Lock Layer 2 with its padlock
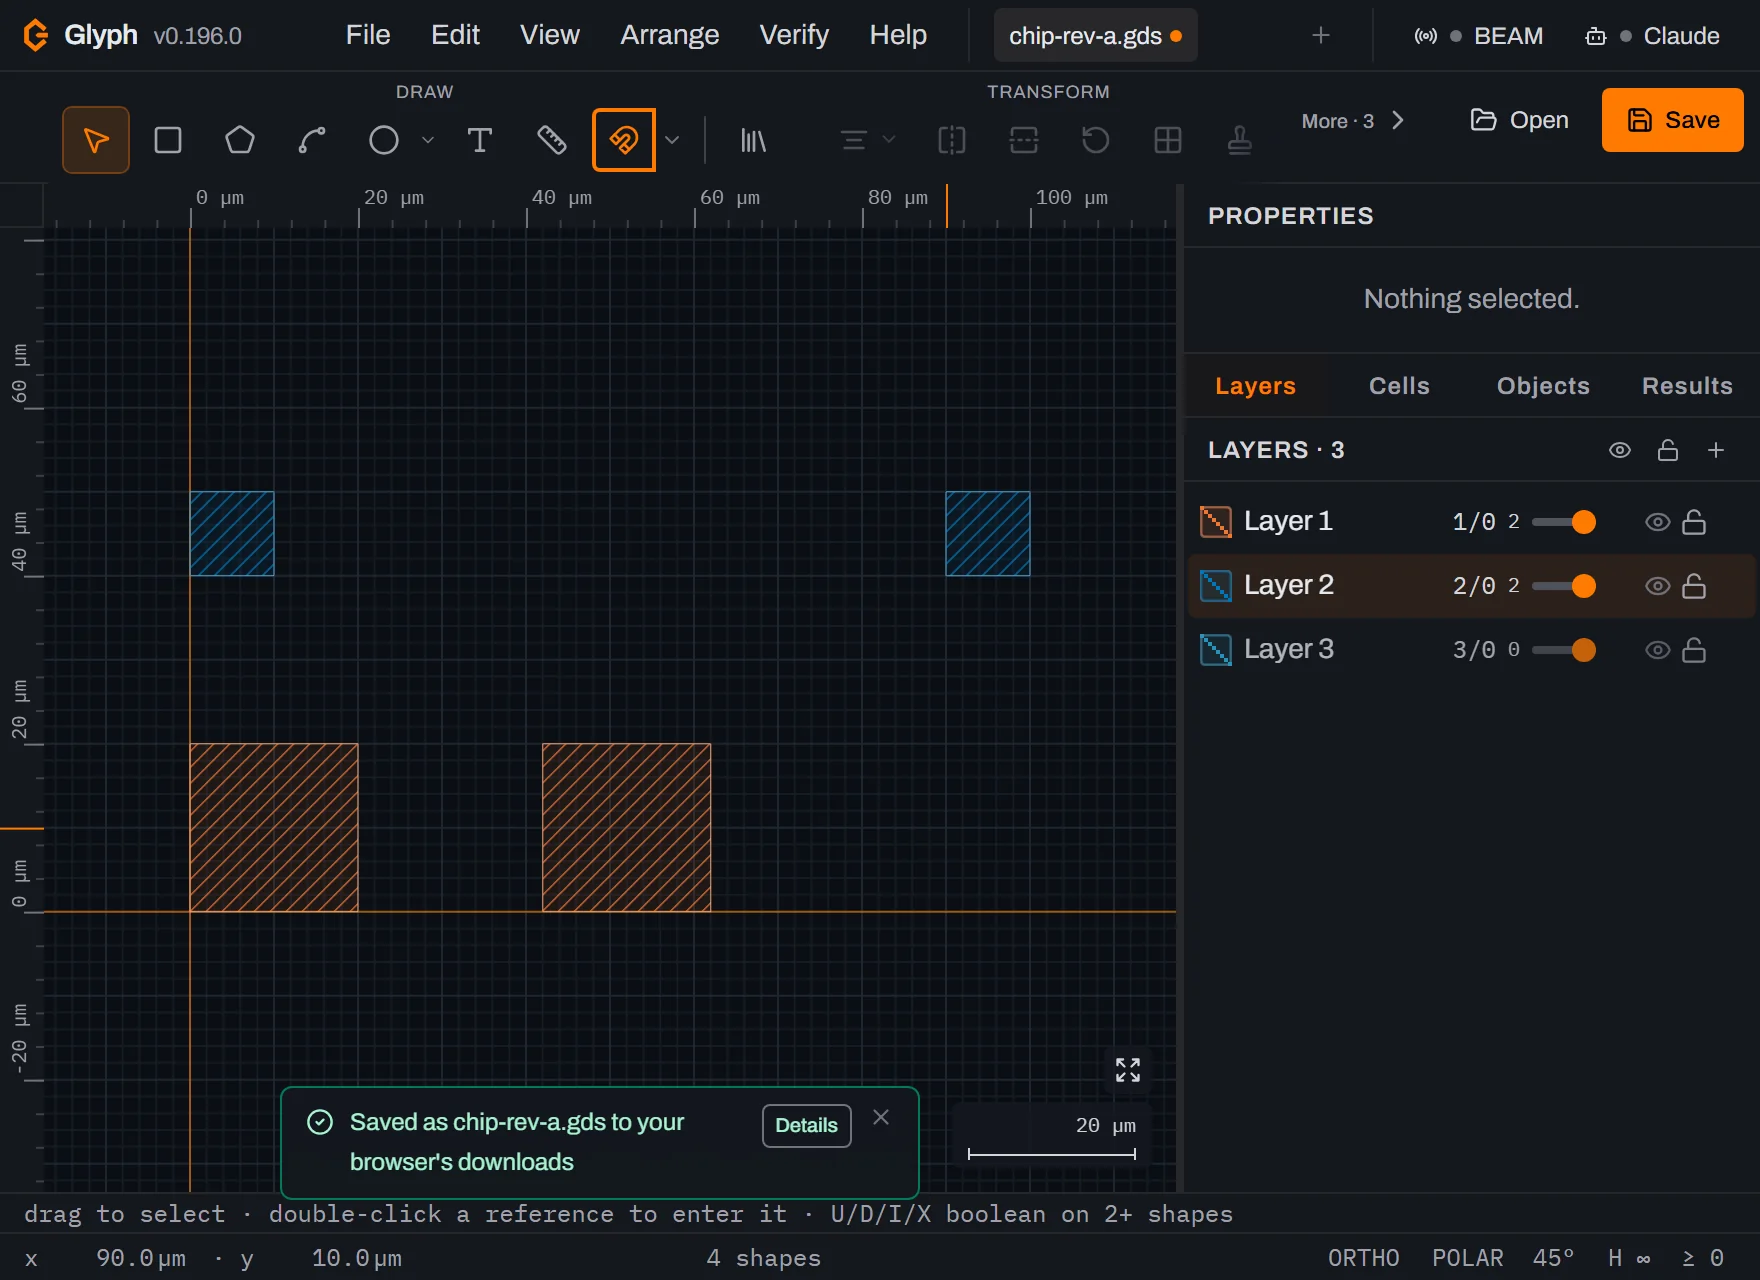This screenshot has height=1280, width=1760. click(1694, 586)
